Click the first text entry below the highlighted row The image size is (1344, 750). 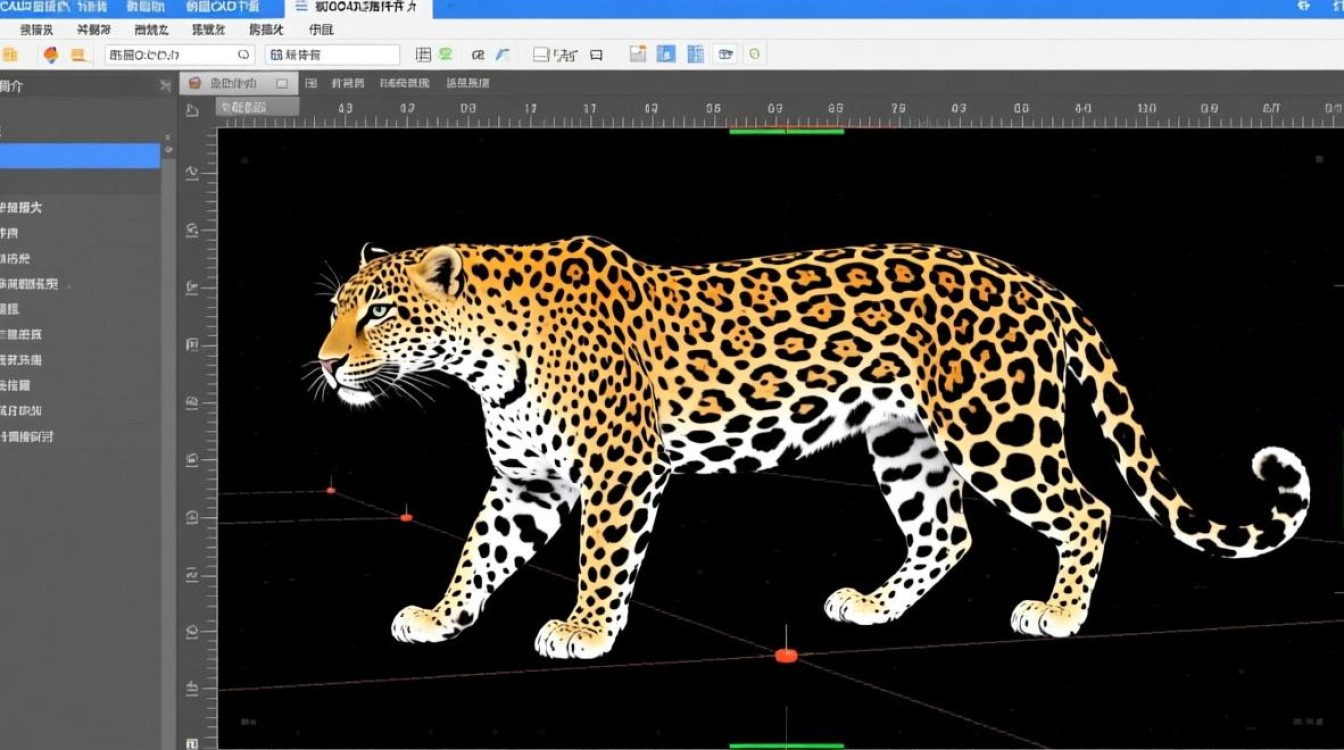[22, 208]
